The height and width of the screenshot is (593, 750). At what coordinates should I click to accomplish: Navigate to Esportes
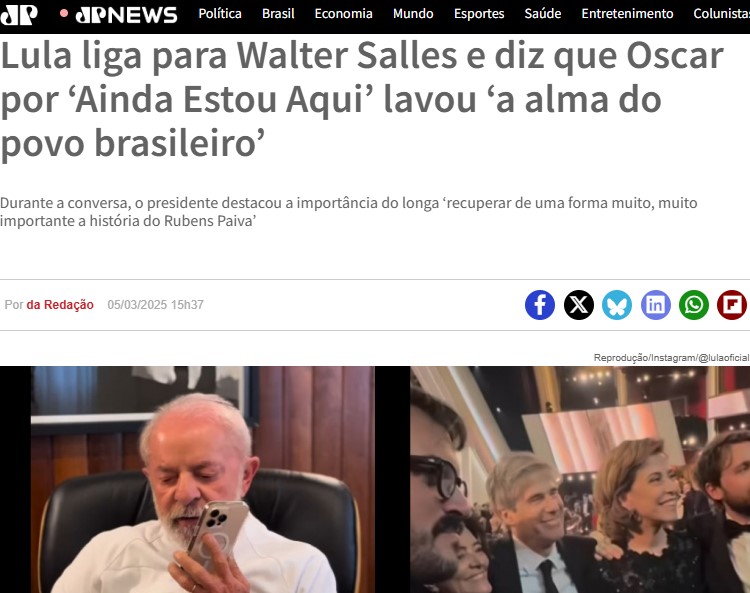click(x=479, y=14)
